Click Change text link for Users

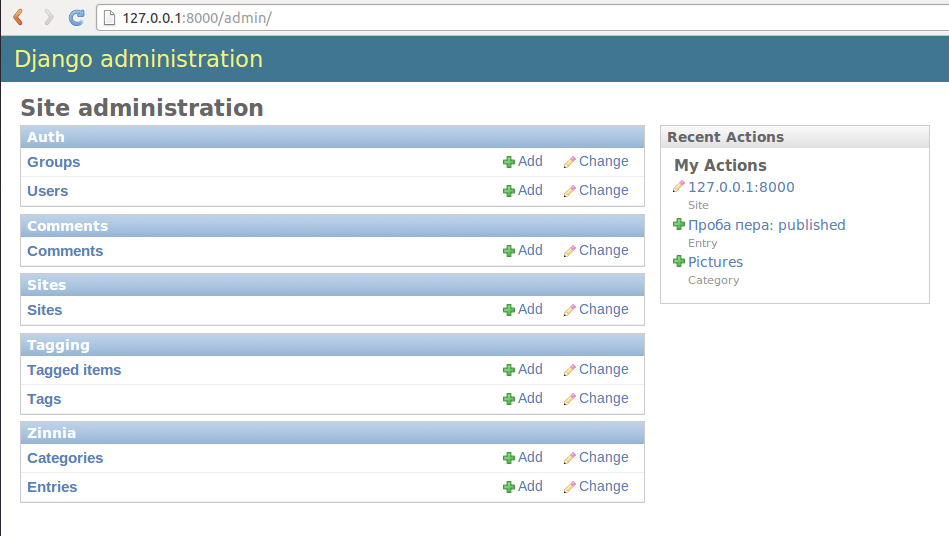click(603, 191)
